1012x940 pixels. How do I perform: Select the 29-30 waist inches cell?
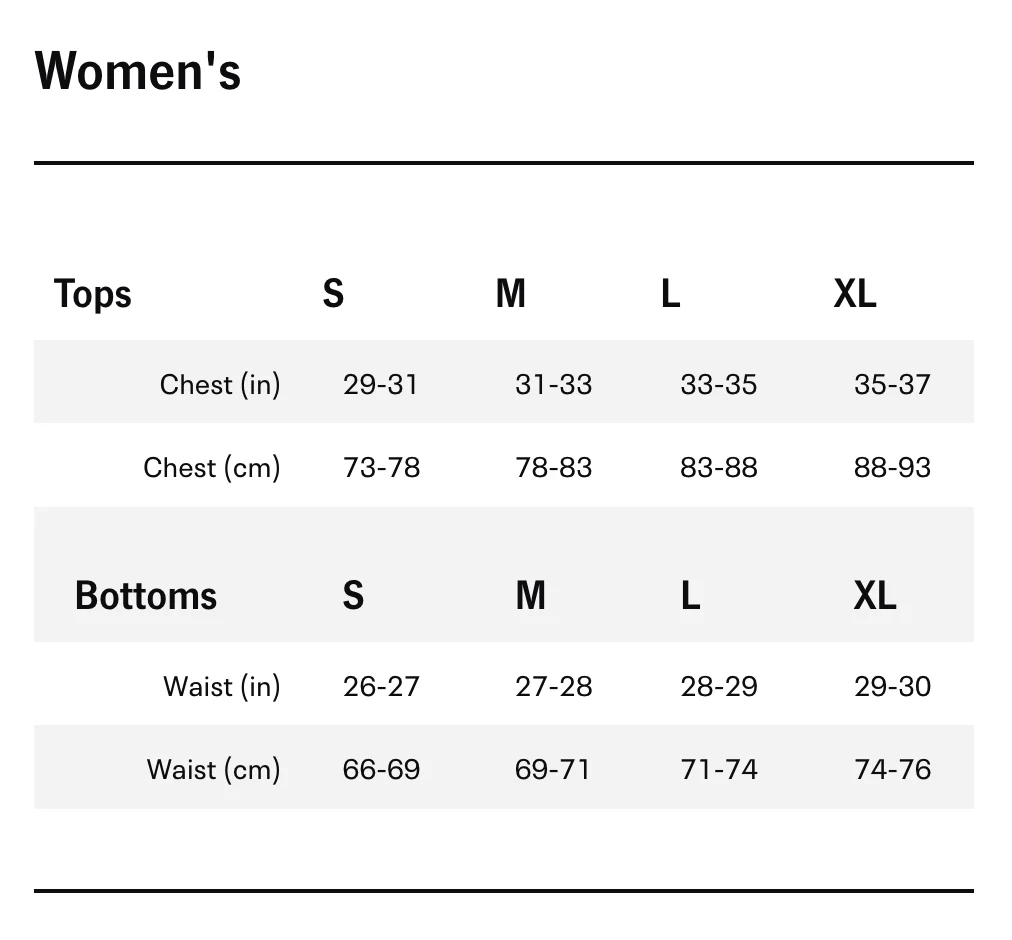point(892,686)
